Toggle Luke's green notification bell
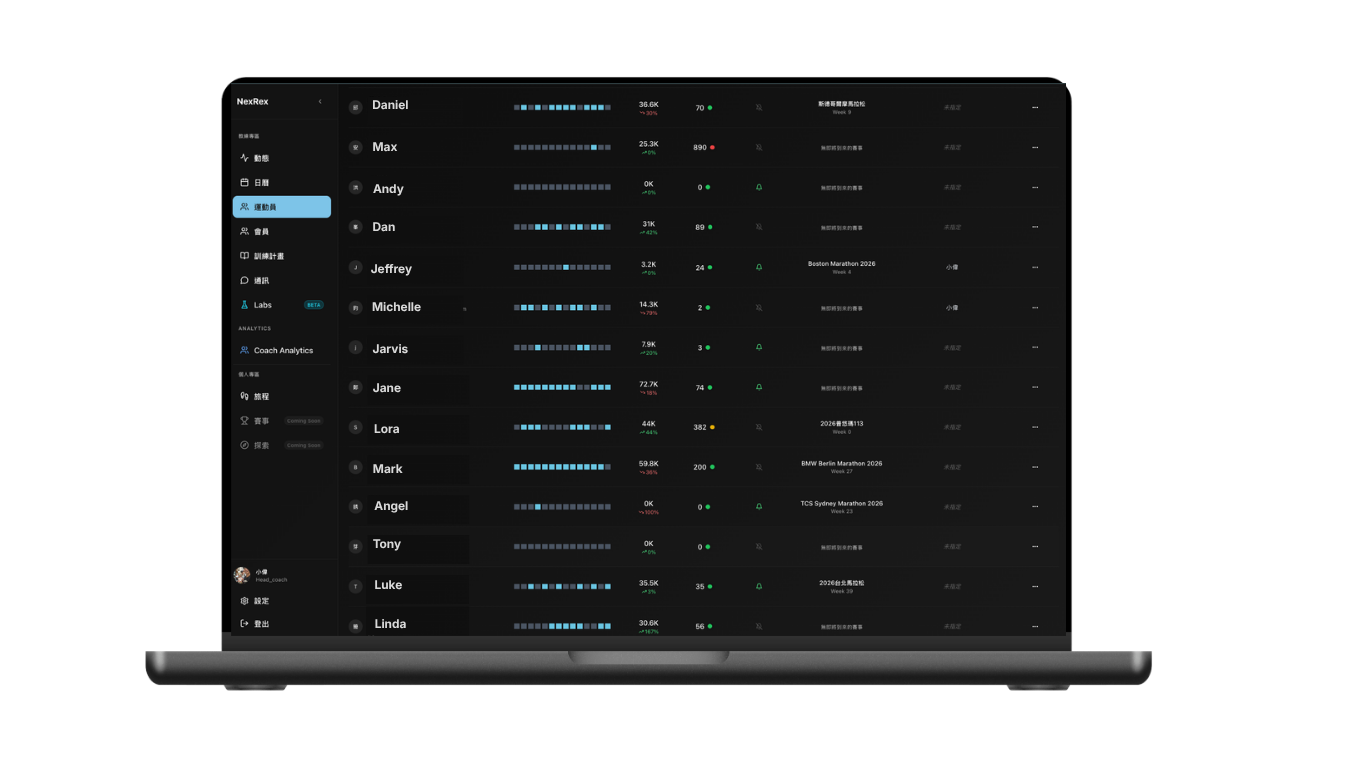The image size is (1366, 768). [759, 586]
